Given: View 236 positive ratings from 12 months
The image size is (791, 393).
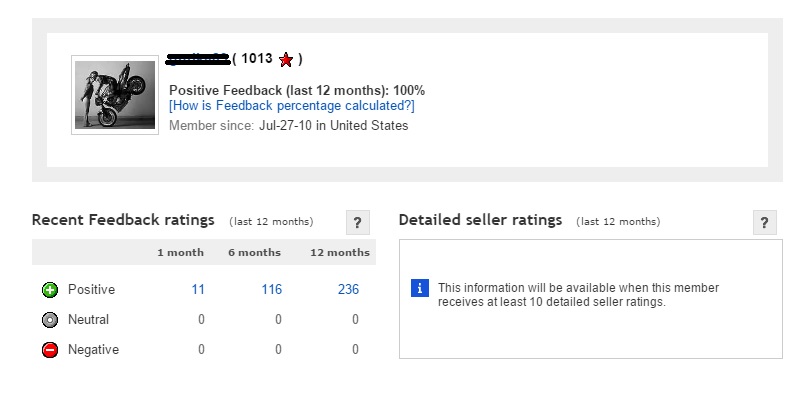Looking at the screenshot, I should tap(348, 290).
